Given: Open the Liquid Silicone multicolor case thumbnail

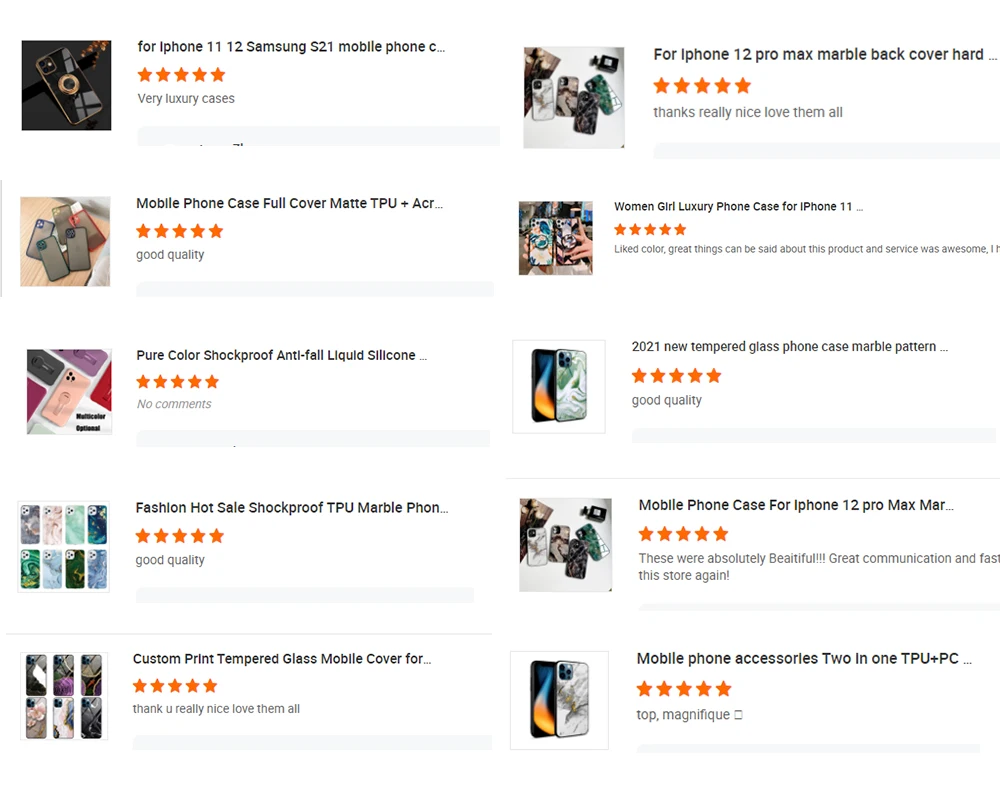Looking at the screenshot, I should coord(69,391).
